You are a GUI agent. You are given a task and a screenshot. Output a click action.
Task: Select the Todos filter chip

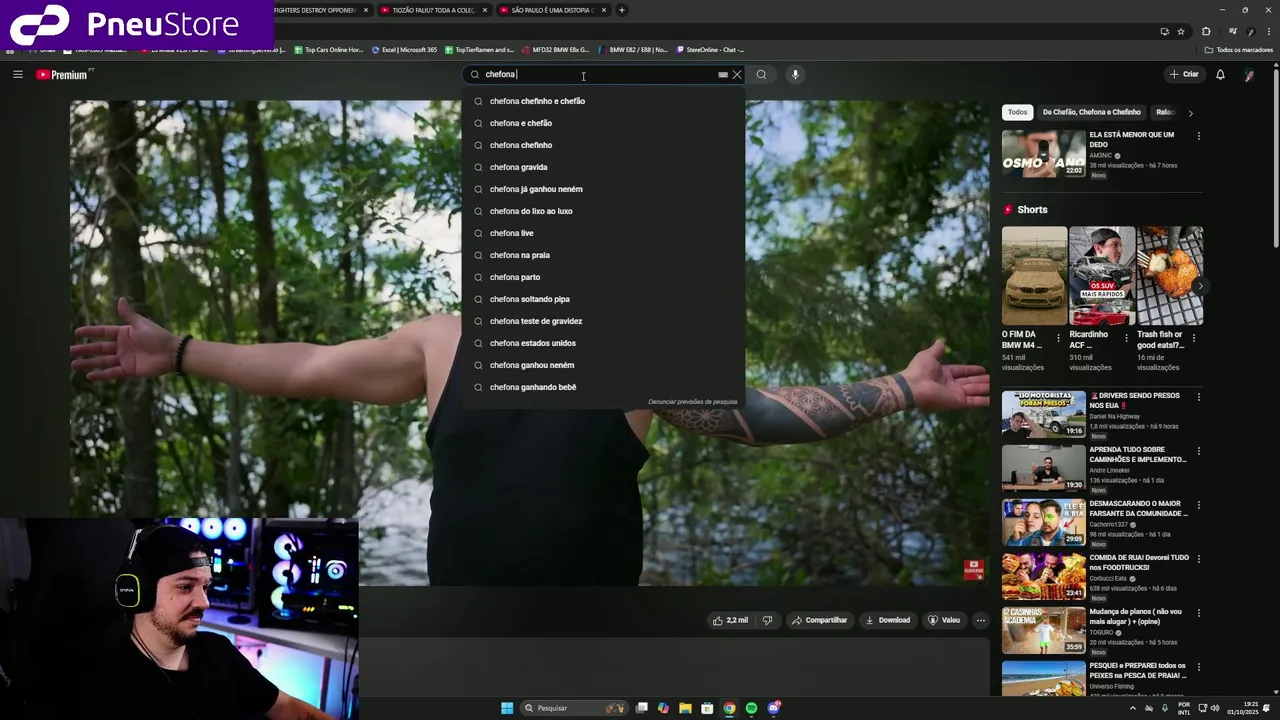pos(1017,112)
